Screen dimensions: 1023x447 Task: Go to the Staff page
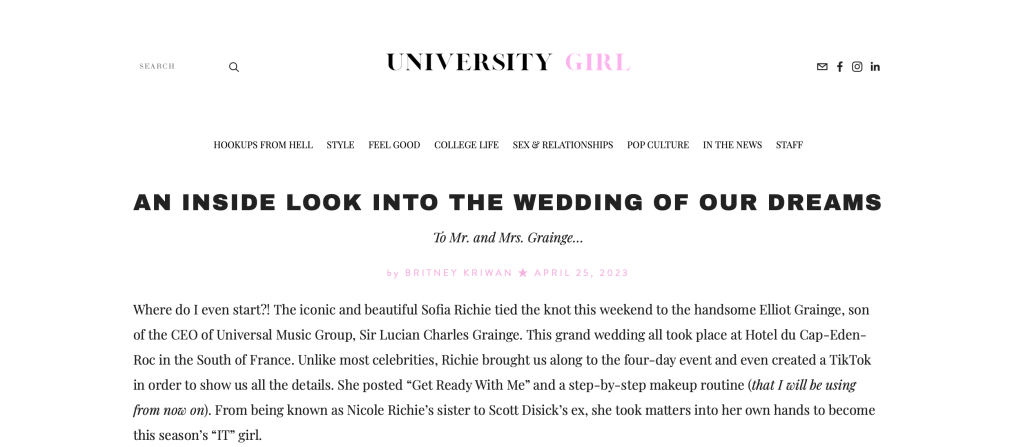click(x=789, y=145)
